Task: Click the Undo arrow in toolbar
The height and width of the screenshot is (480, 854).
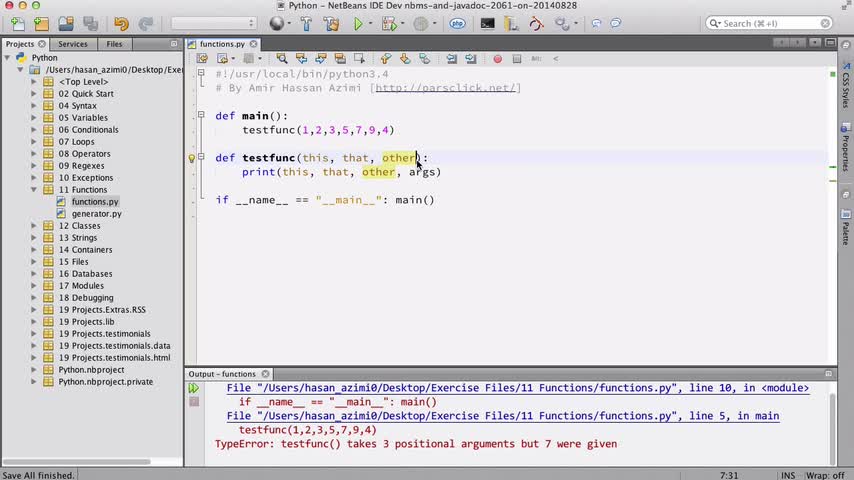Action: [121, 23]
